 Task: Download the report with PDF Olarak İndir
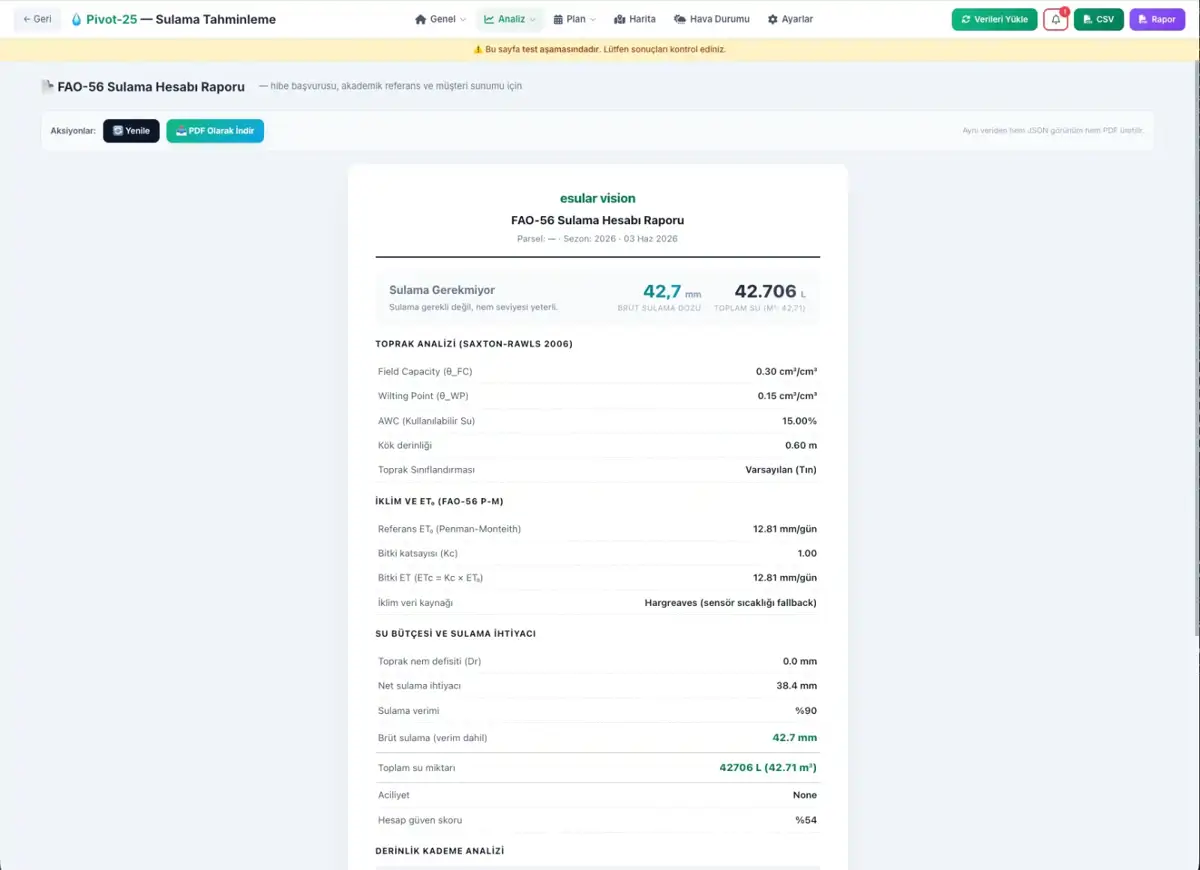[x=215, y=131]
